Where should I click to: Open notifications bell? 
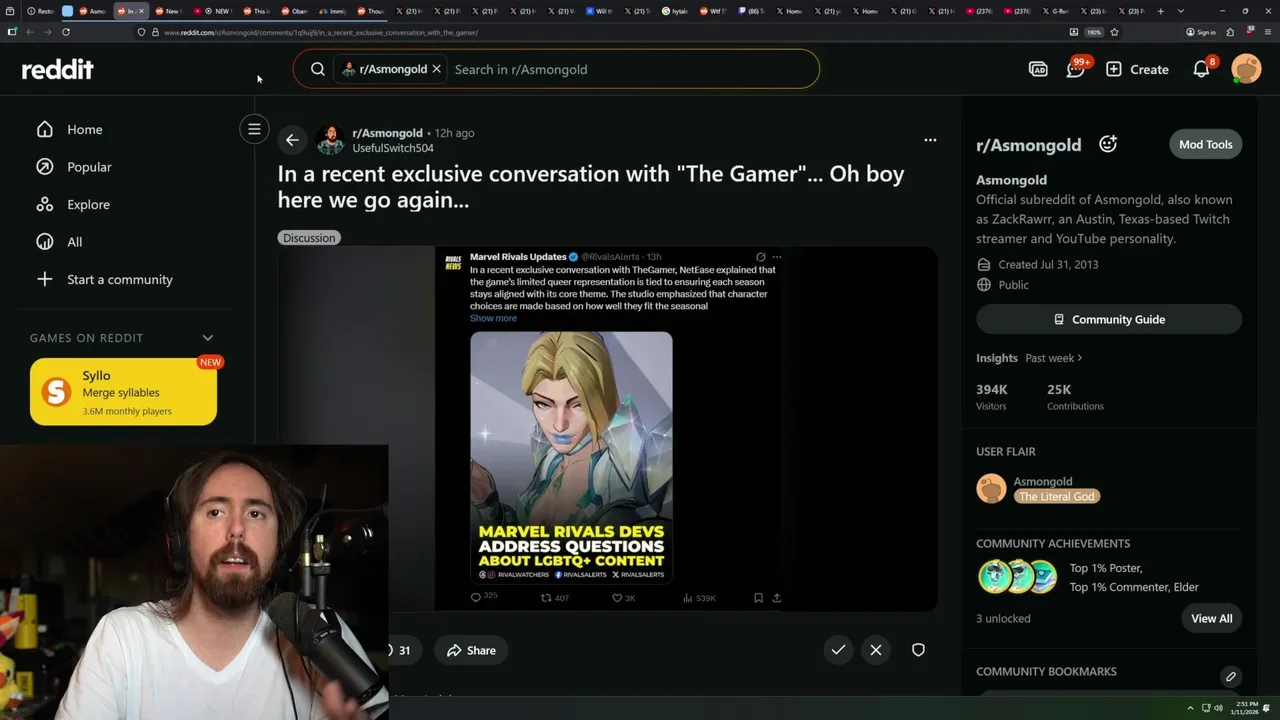click(x=1202, y=69)
